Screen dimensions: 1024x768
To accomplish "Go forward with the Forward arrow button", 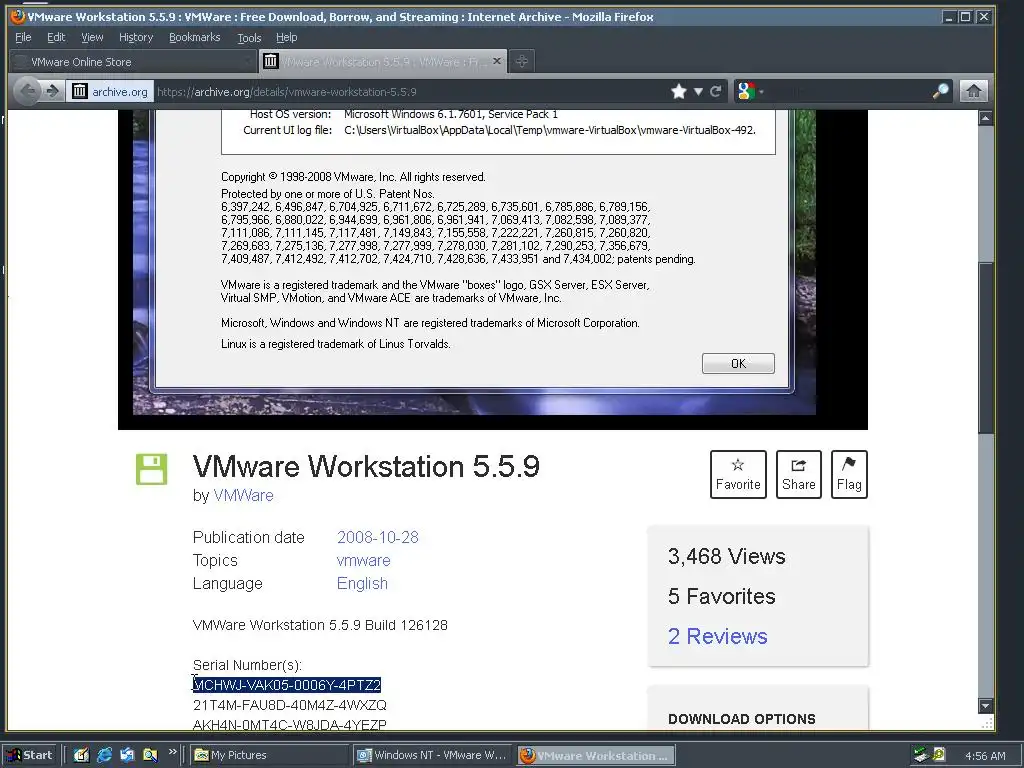I will 52,91.
